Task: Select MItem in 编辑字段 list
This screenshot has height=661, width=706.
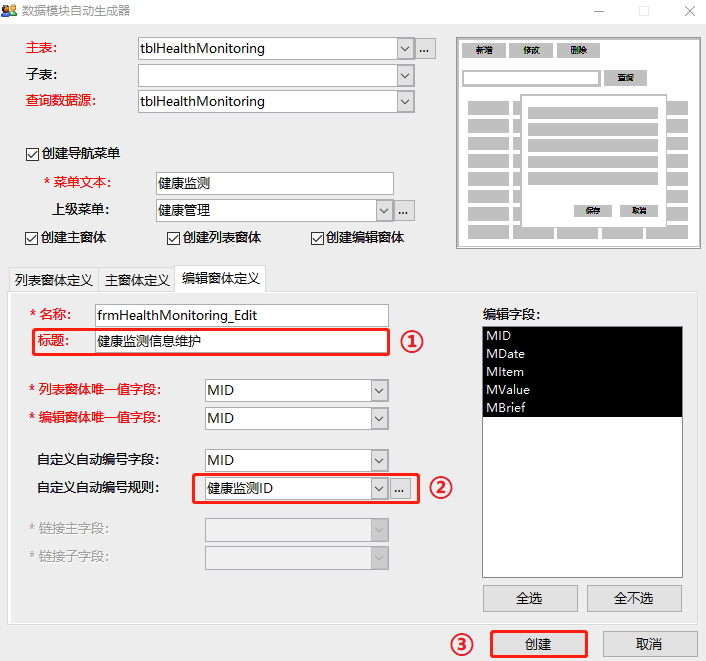Action: click(x=582, y=372)
